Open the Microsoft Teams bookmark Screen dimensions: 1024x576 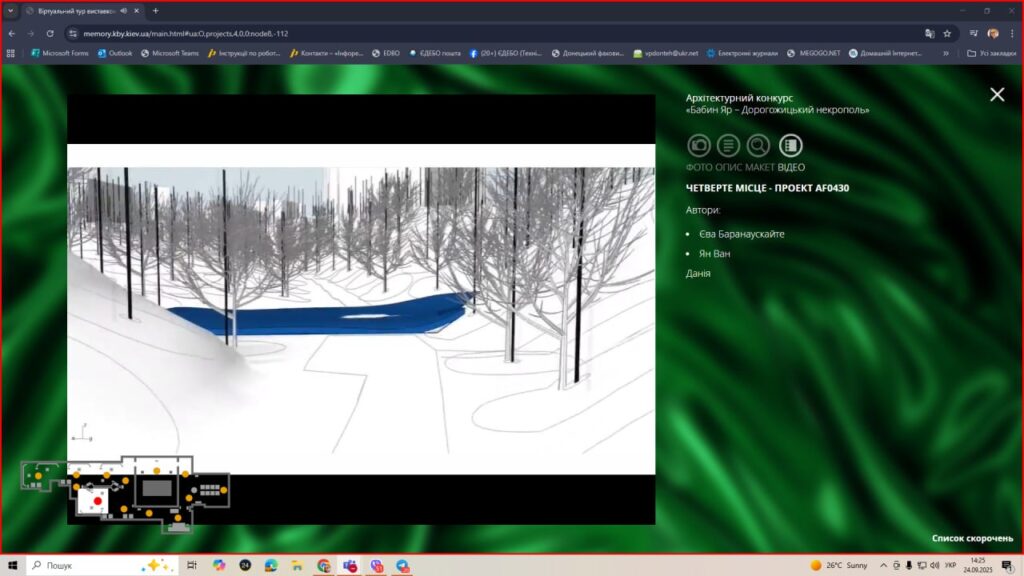(169, 53)
